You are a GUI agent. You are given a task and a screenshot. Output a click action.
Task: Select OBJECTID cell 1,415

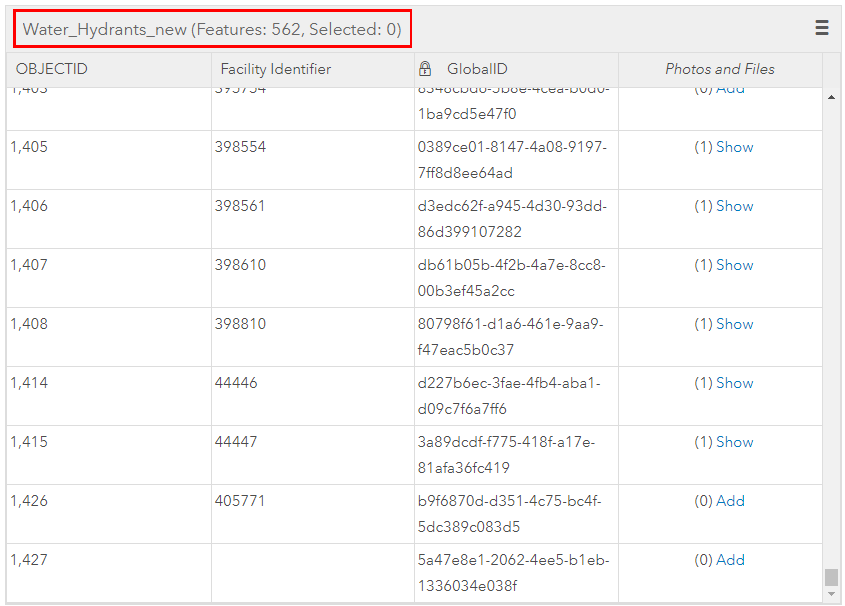(x=108, y=455)
